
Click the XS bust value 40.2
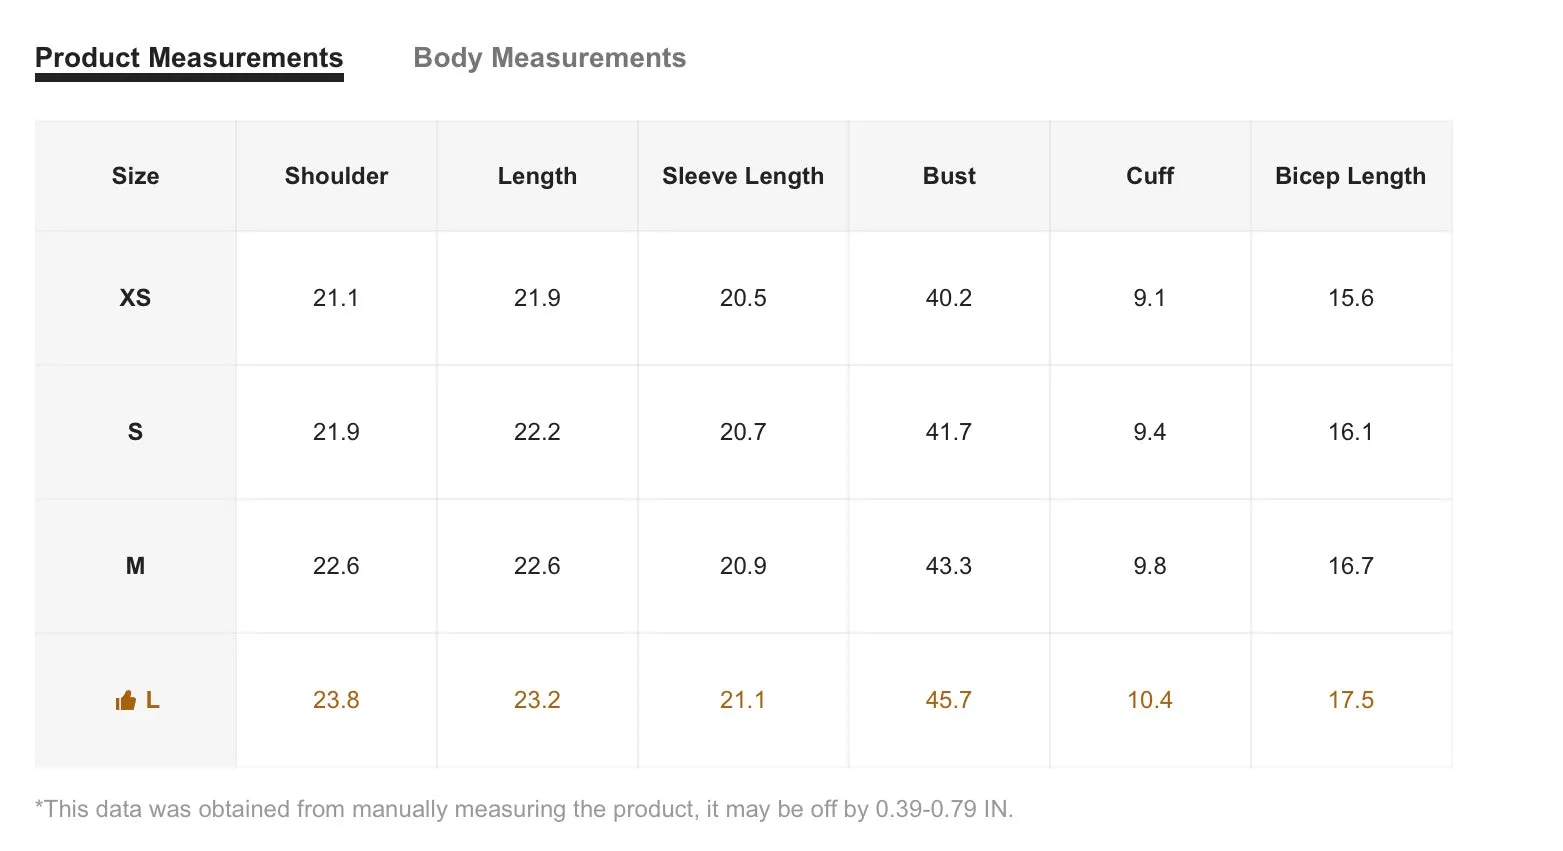(x=949, y=298)
